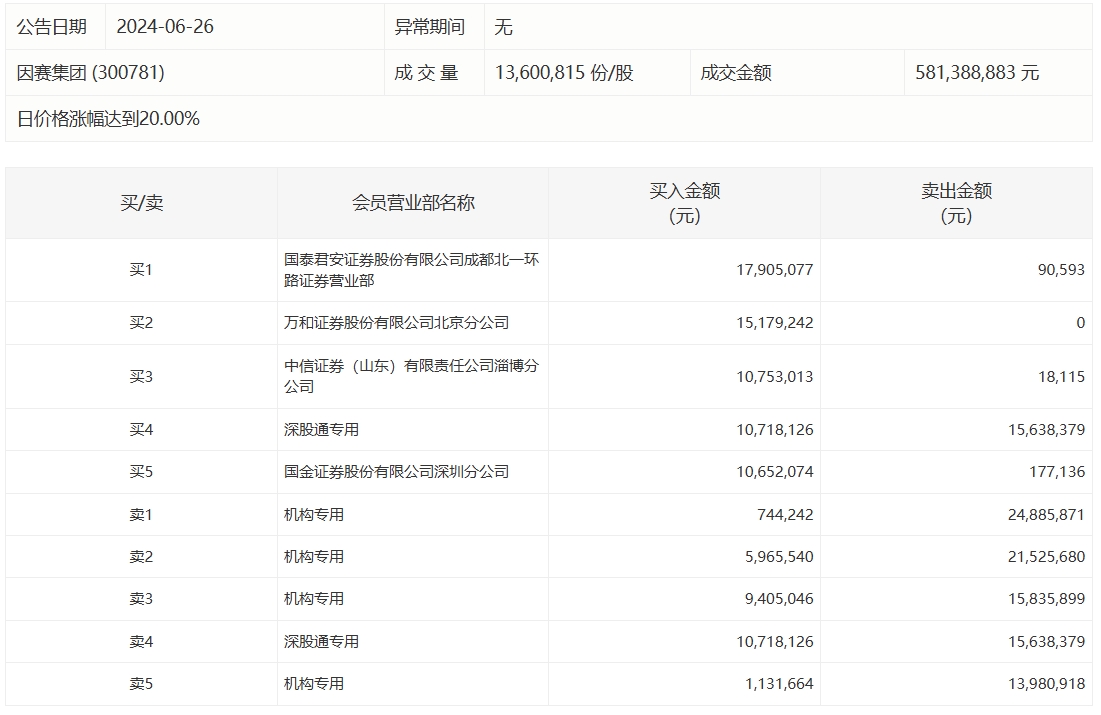Click the 成交金额 label
The image size is (1101, 715).
736,72
